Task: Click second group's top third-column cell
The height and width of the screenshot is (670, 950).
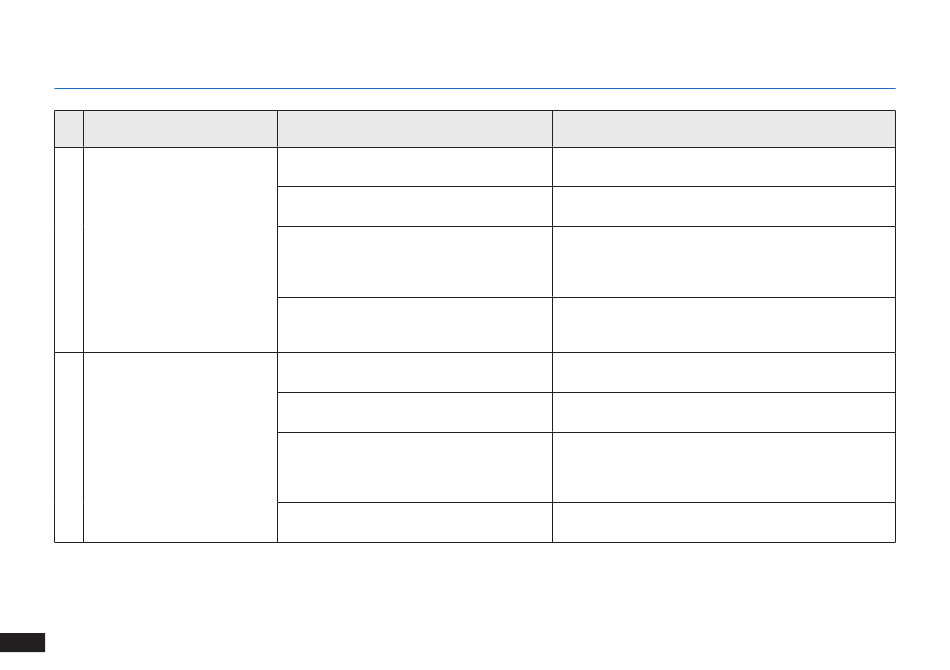Action: click(415, 373)
